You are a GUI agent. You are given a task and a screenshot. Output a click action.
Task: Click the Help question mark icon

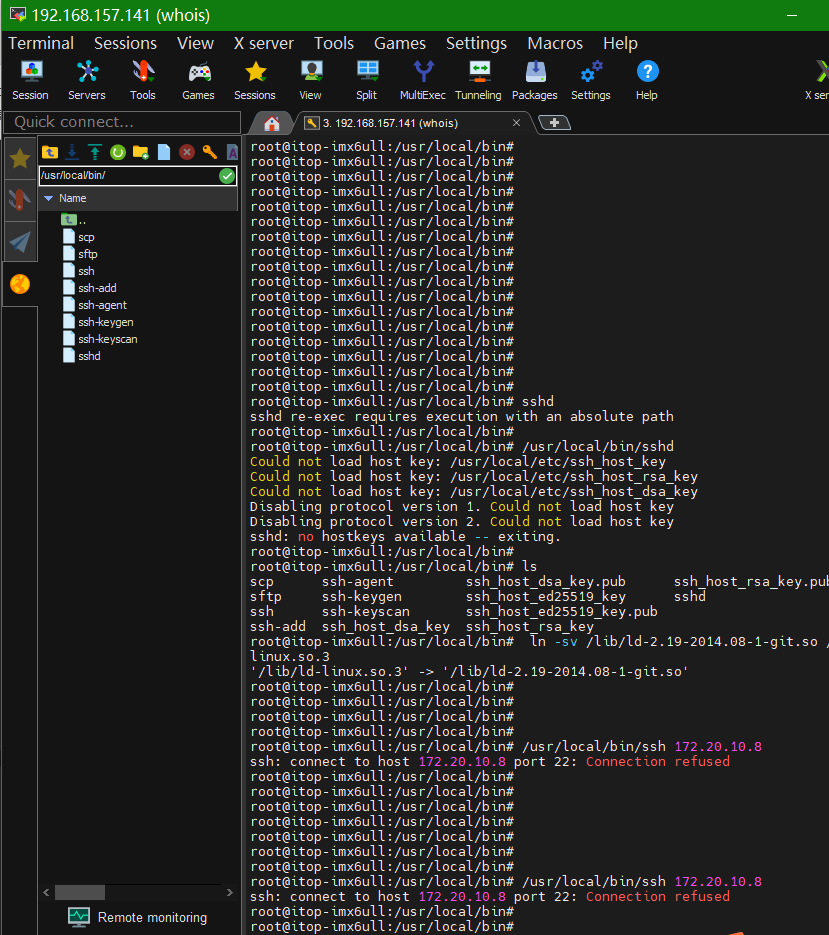[x=647, y=81]
